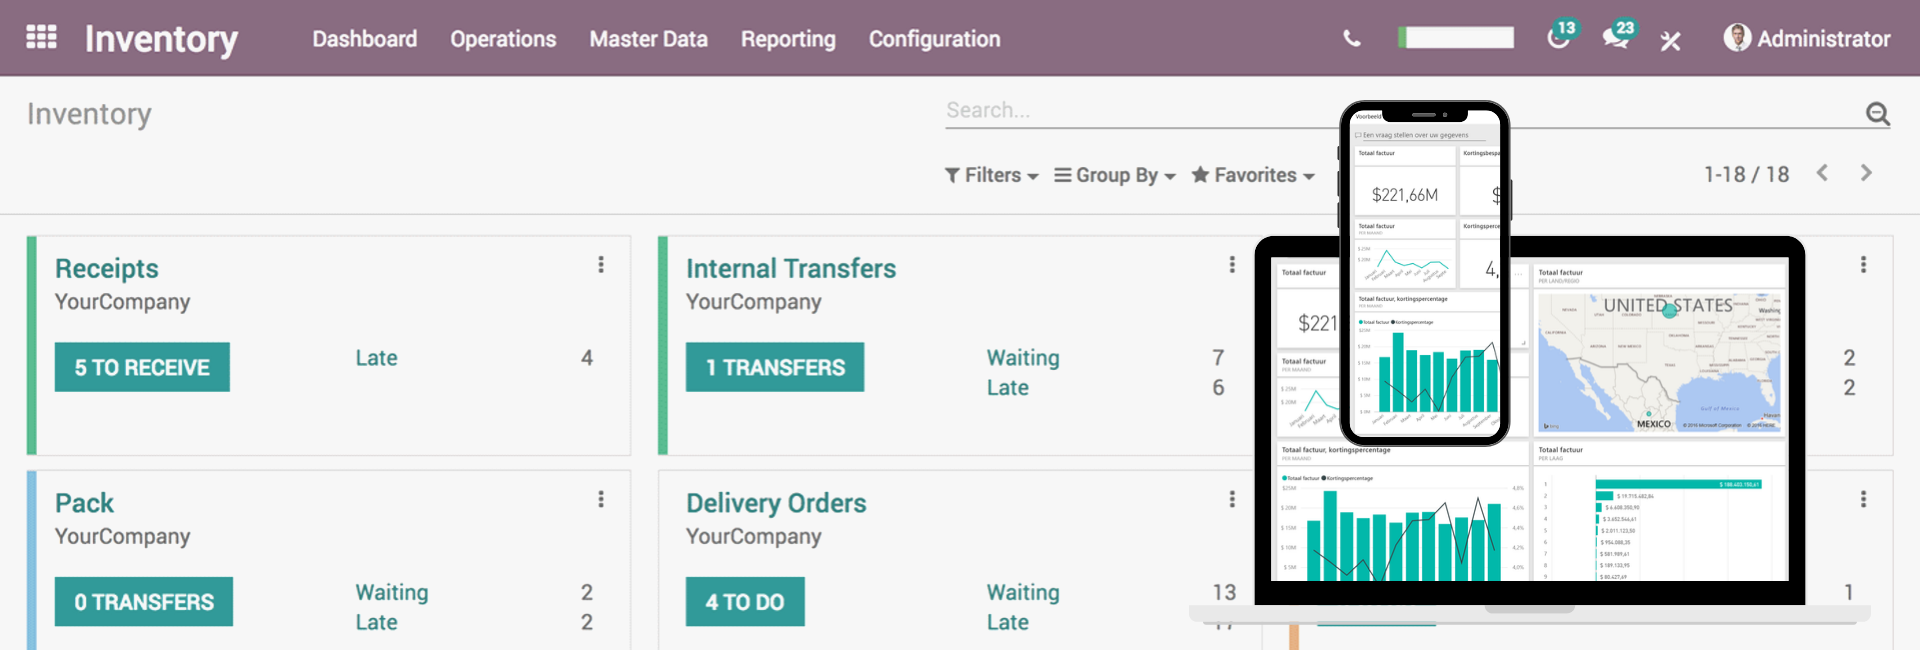Expand the Group By dropdown
This screenshot has width=1920, height=650.
point(1115,175)
